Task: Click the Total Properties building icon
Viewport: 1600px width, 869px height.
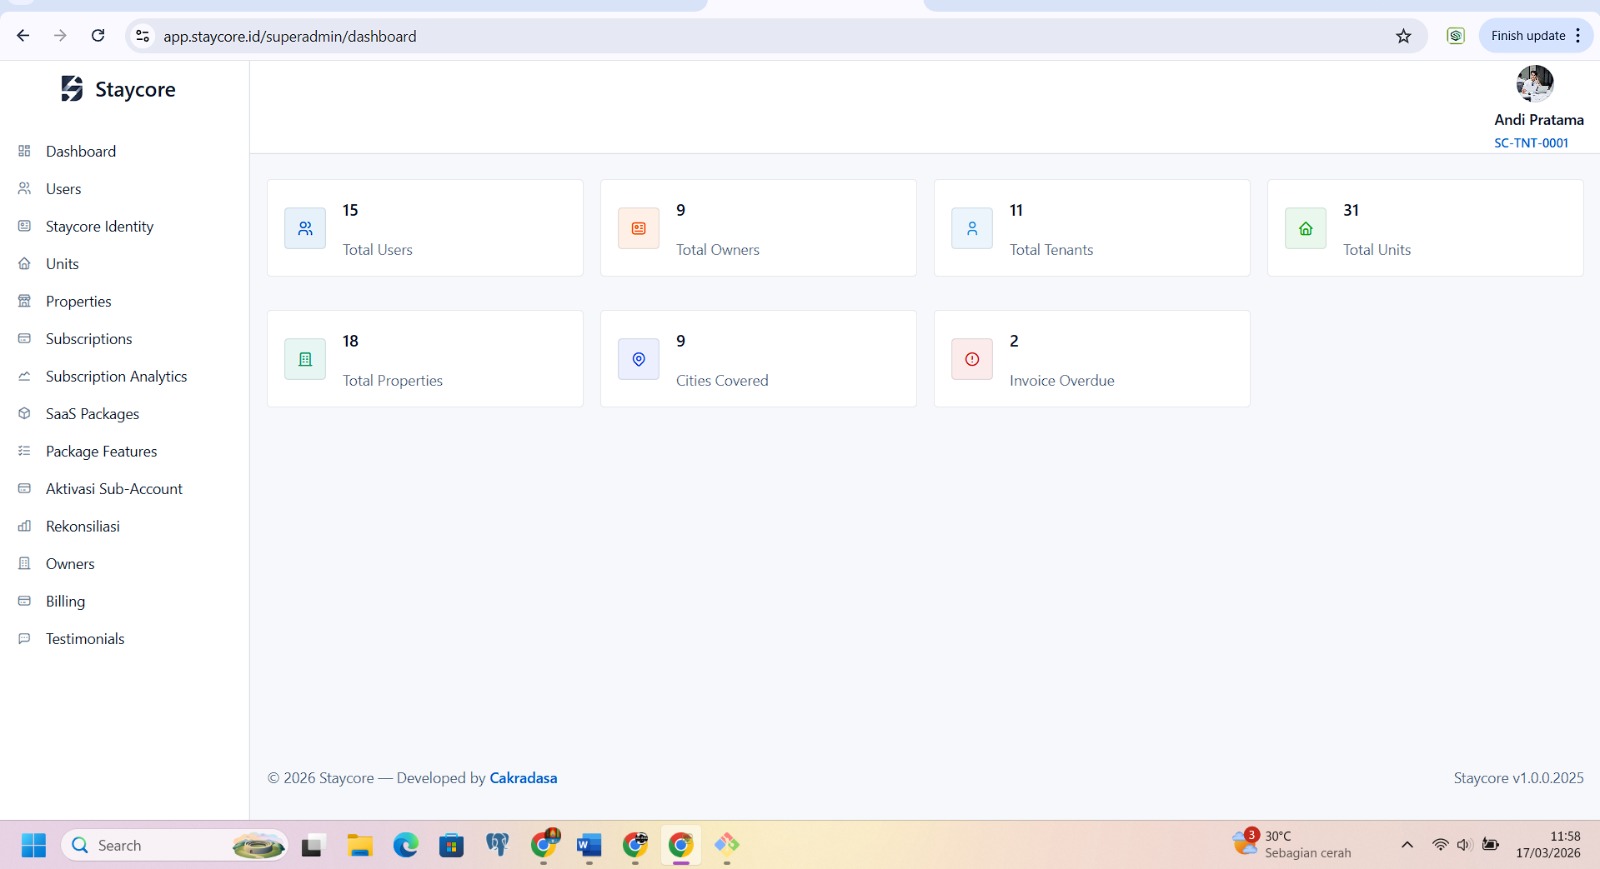Action: (x=305, y=359)
